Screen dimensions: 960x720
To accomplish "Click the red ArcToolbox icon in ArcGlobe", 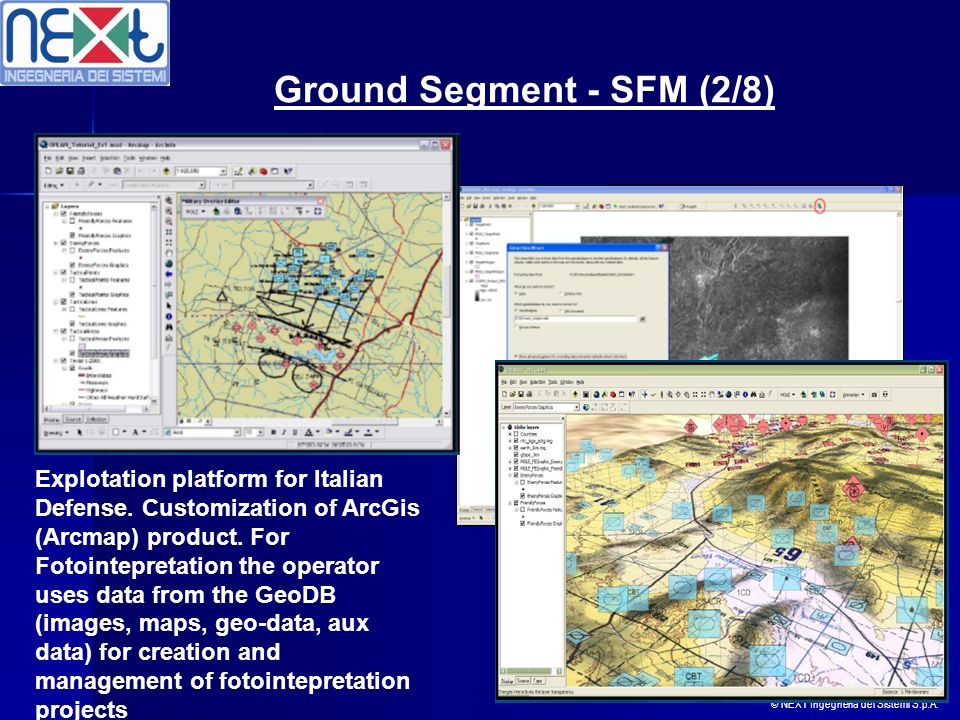I will click(613, 394).
